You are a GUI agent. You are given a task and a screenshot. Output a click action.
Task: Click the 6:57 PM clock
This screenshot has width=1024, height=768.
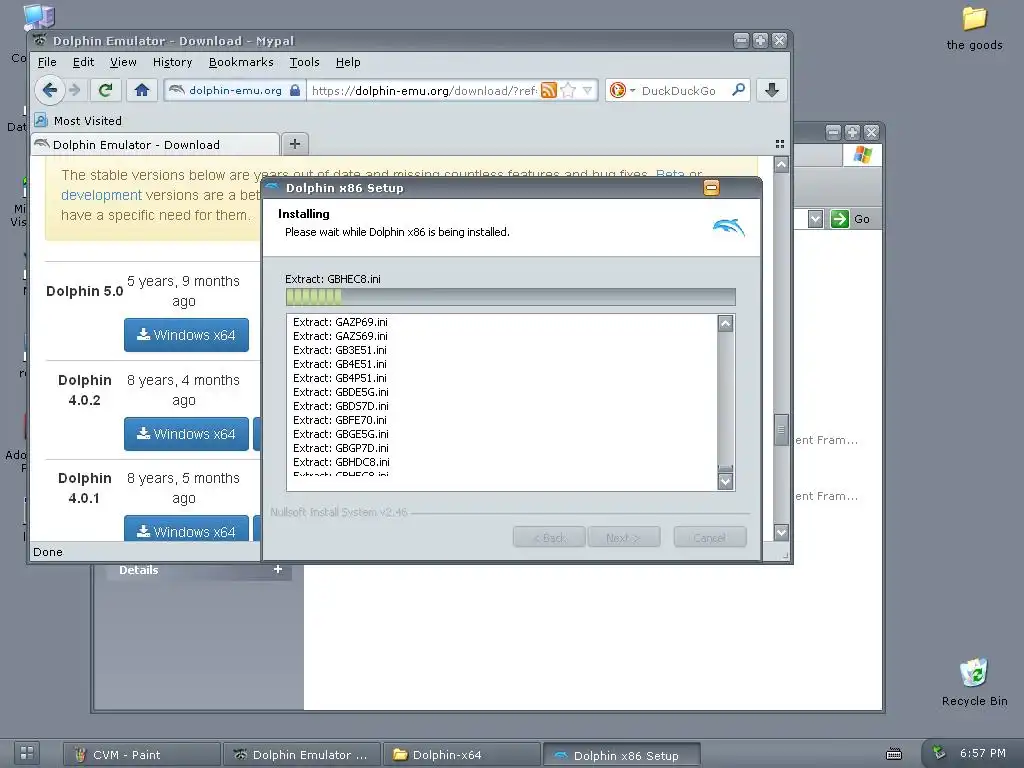(982, 753)
